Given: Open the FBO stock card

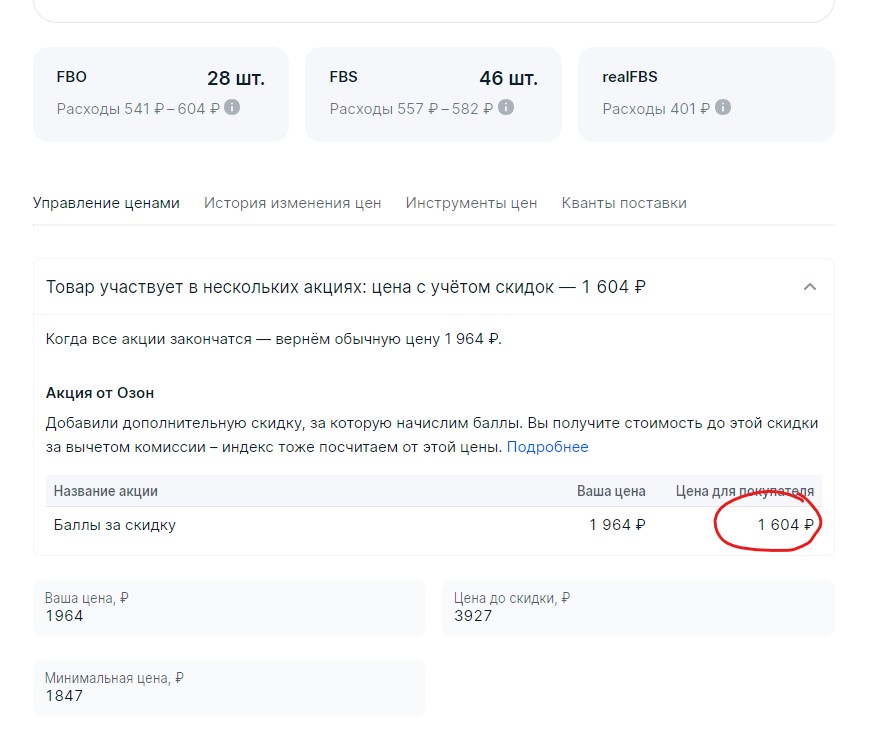Looking at the screenshot, I should point(161,94).
